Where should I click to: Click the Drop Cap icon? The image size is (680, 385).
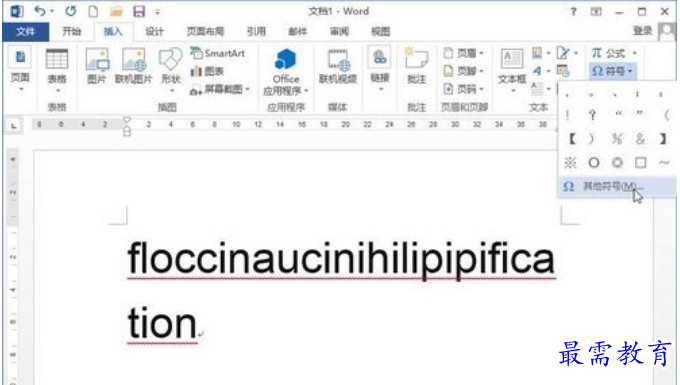point(537,88)
